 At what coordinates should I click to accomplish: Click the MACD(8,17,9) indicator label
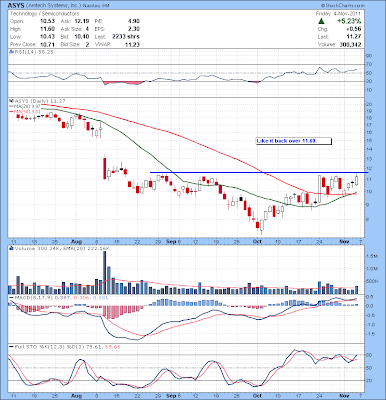click(x=33, y=297)
